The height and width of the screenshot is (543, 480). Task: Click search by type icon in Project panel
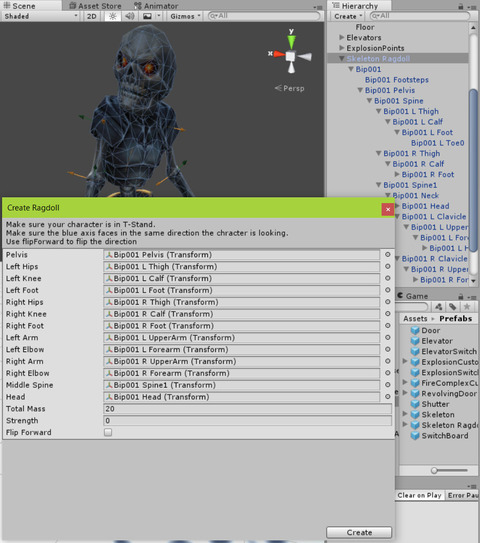[x=438, y=307]
